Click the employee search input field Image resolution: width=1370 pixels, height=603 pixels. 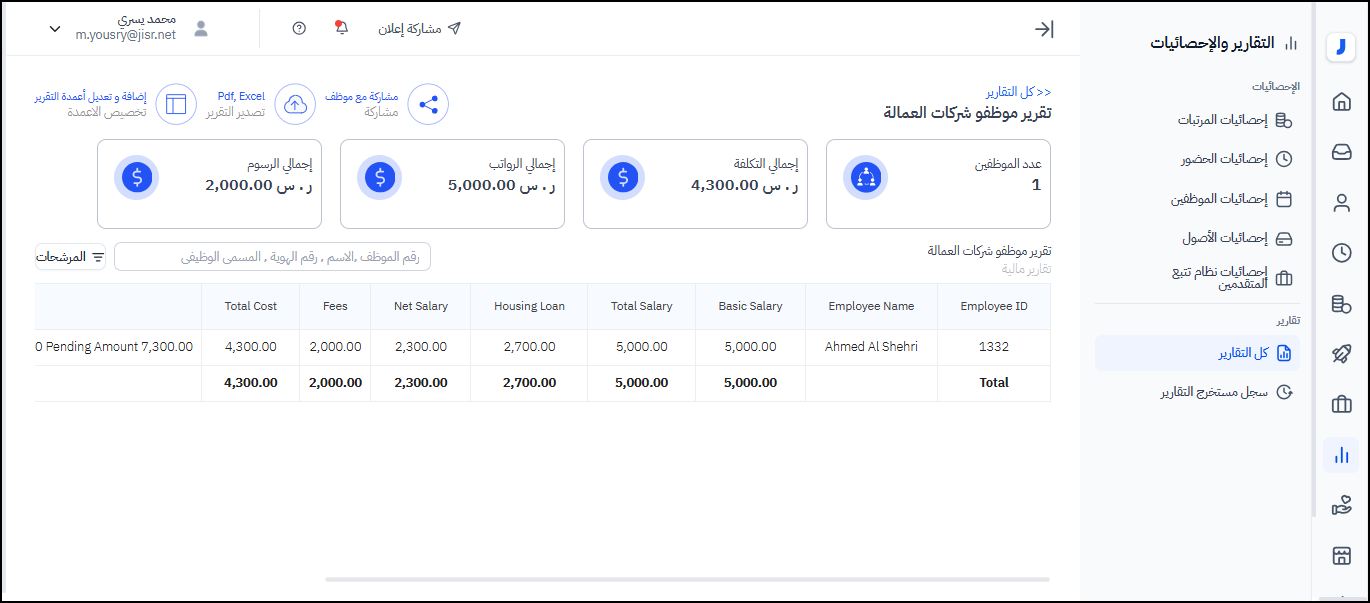pos(272,257)
